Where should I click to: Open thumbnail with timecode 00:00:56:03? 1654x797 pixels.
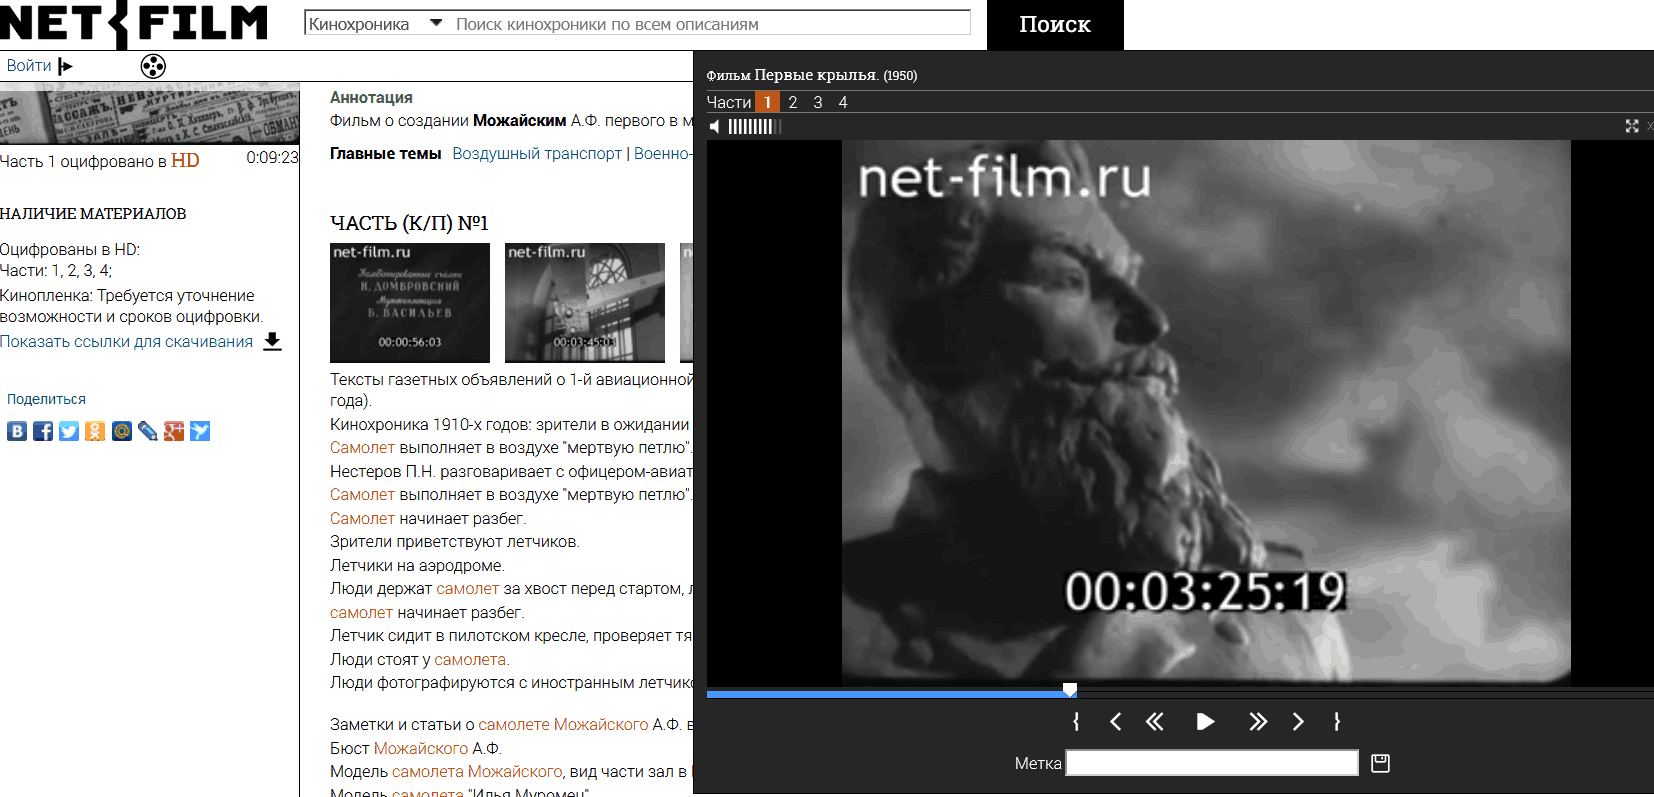click(x=410, y=302)
